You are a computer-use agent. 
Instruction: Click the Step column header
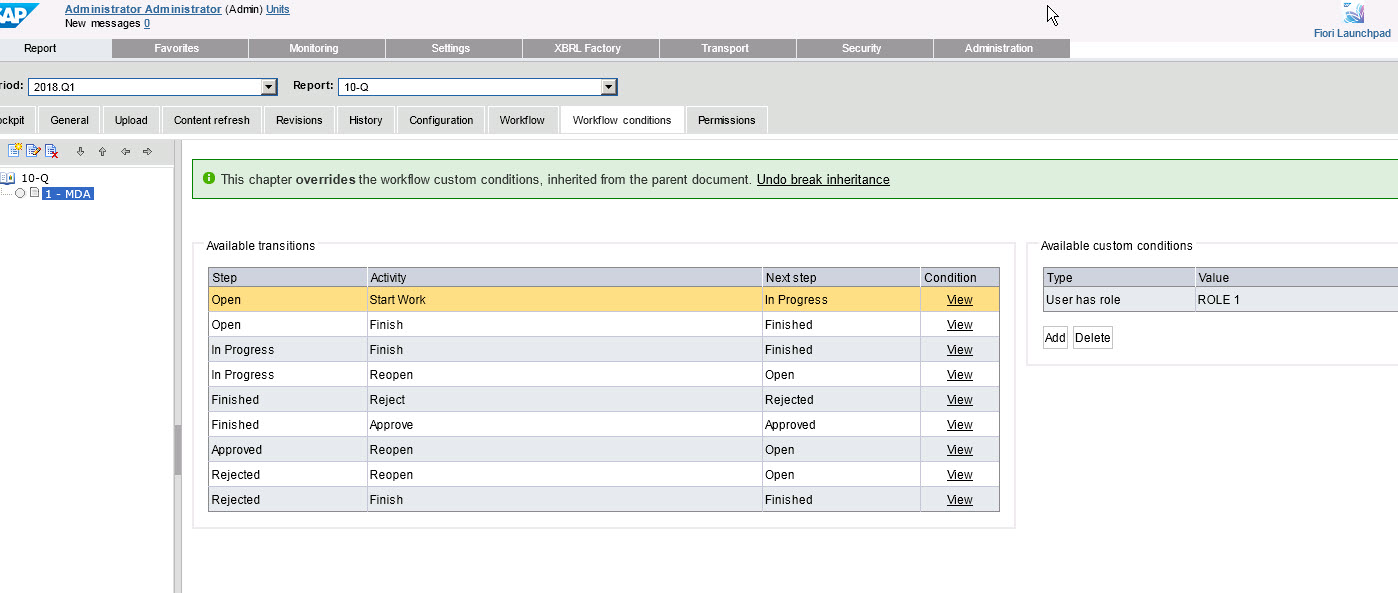288,278
